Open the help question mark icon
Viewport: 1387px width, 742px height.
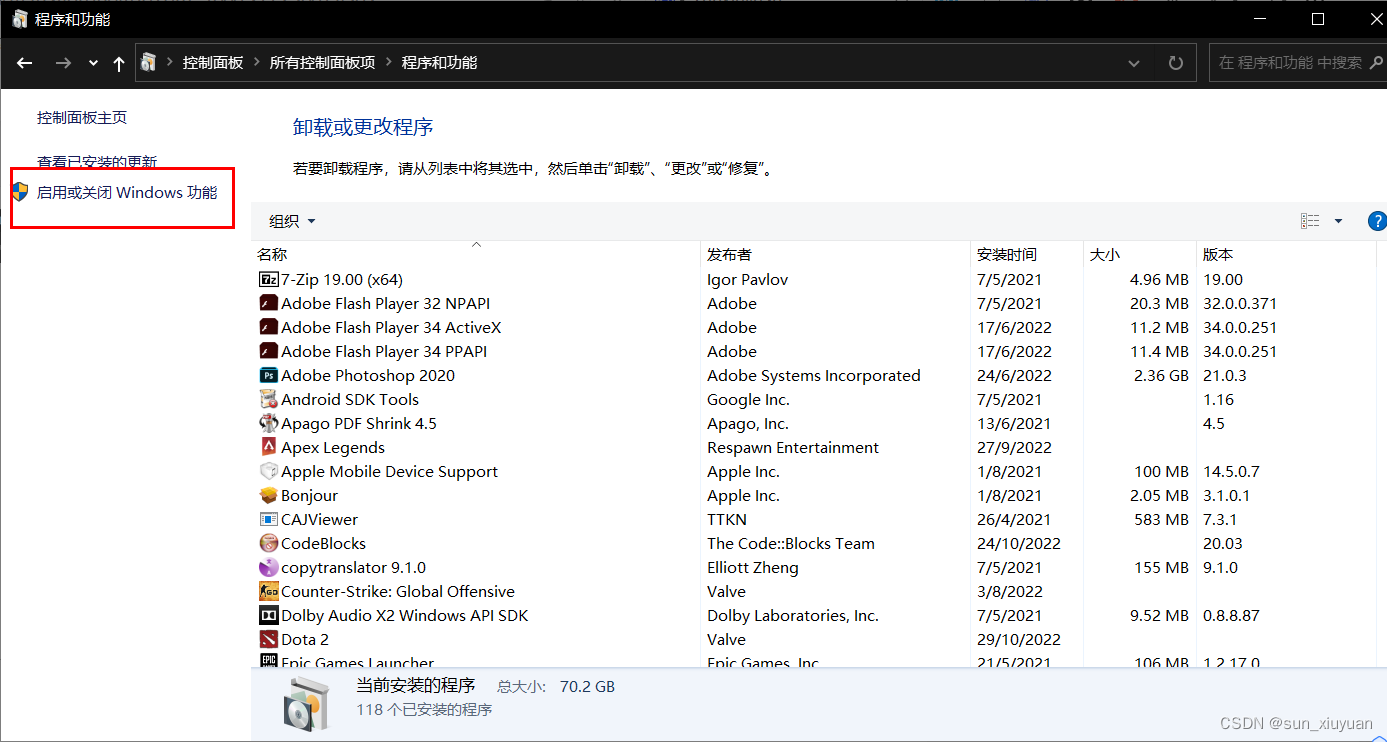pos(1377,221)
